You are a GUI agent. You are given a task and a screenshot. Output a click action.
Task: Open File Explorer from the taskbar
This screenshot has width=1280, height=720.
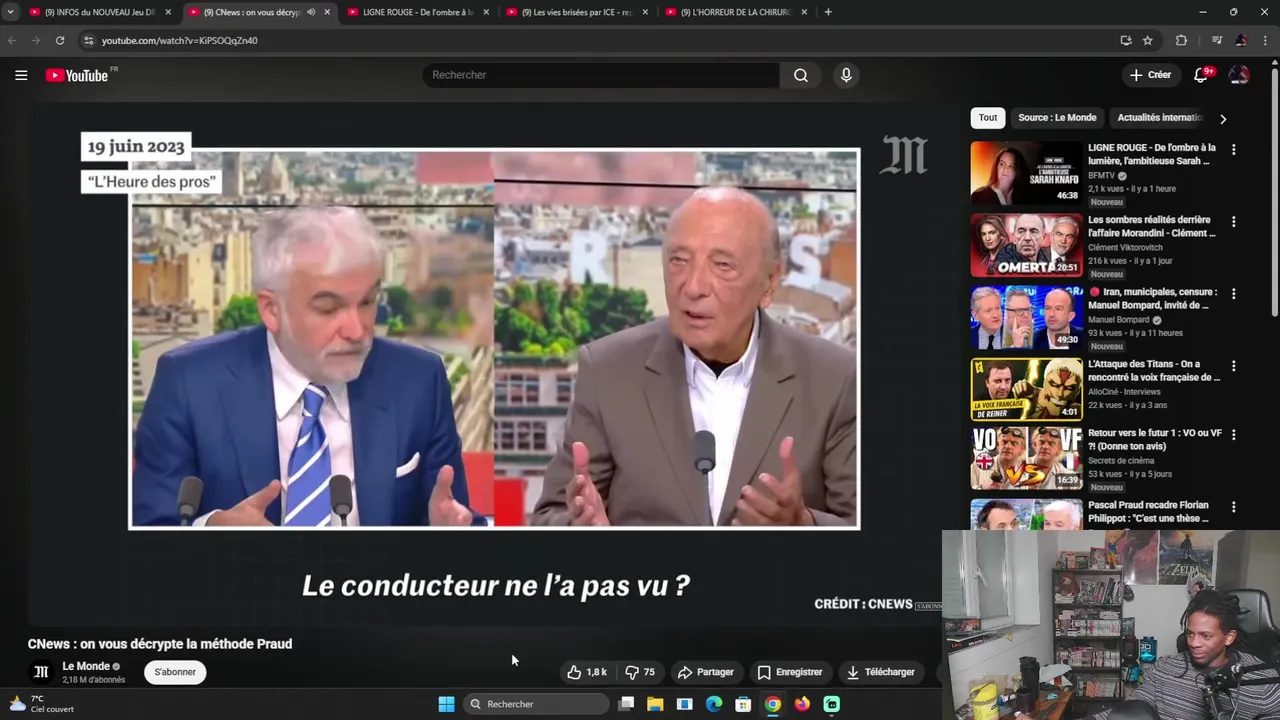click(655, 704)
